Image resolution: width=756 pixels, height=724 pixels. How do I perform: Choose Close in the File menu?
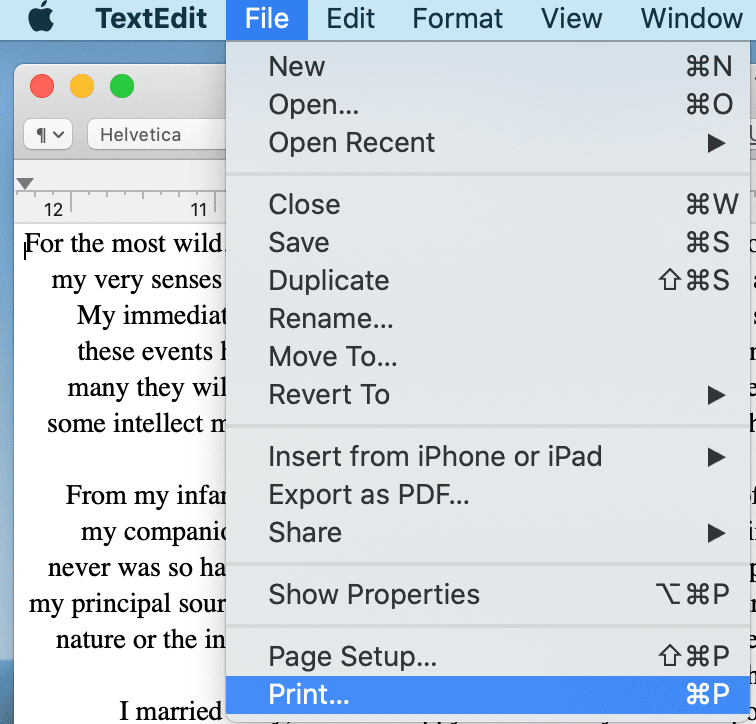click(x=487, y=204)
